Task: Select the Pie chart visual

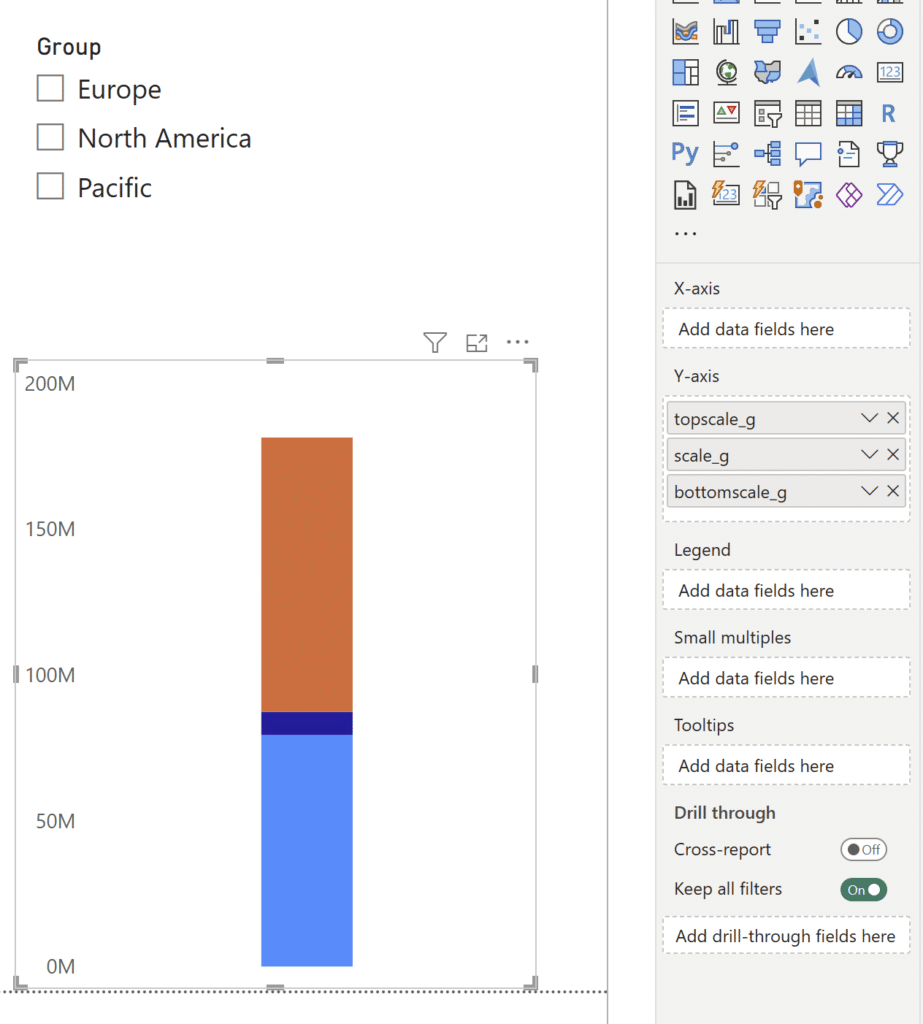Action: (847, 31)
